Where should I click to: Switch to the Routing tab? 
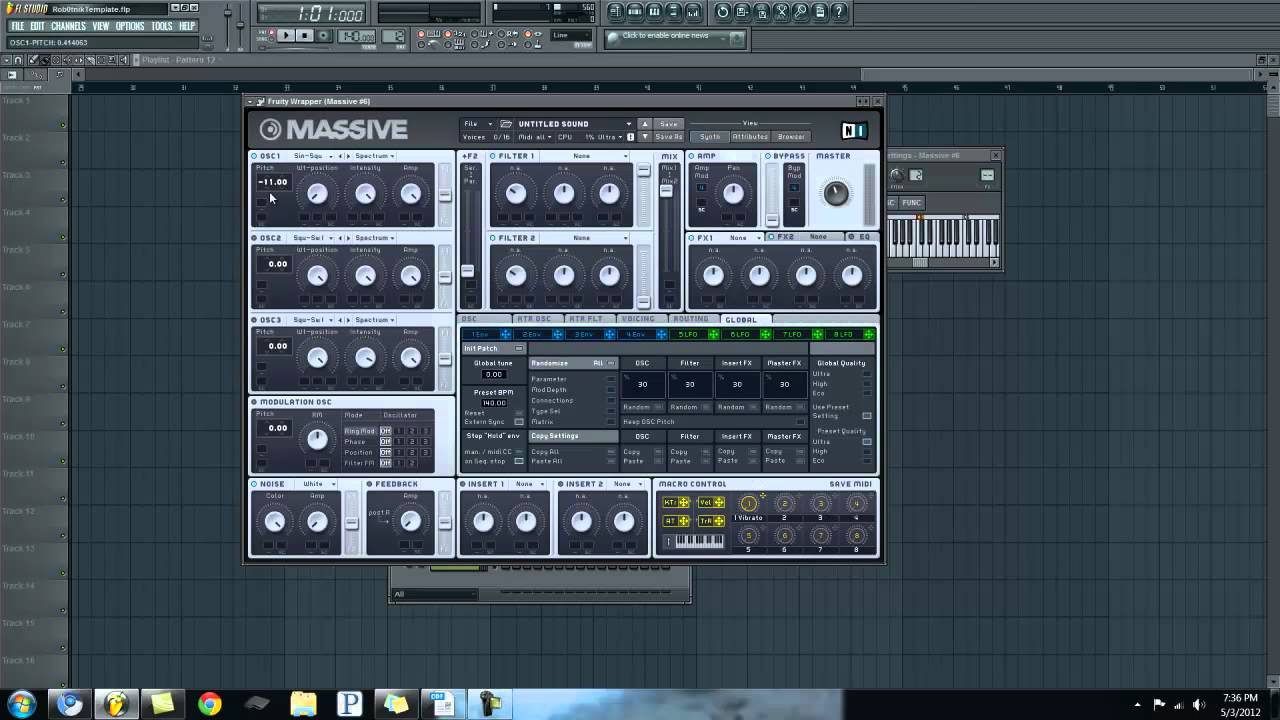tap(691, 320)
